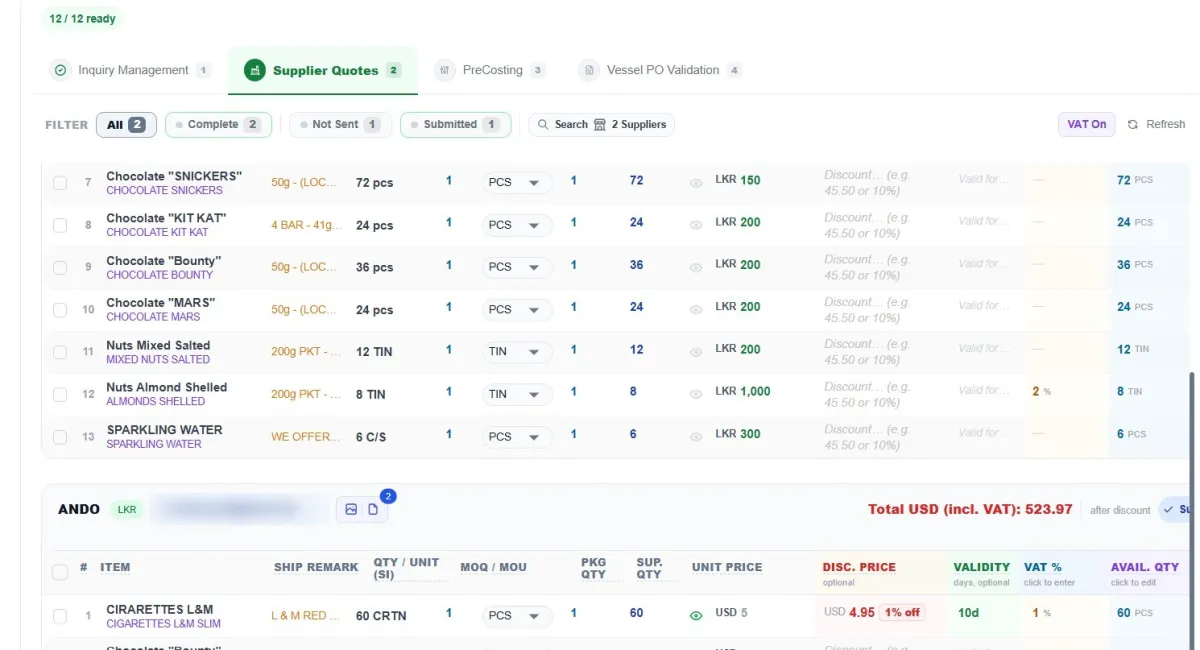Open the document attachment icon for ANDO
This screenshot has height=650, width=1200.
click(x=373, y=509)
